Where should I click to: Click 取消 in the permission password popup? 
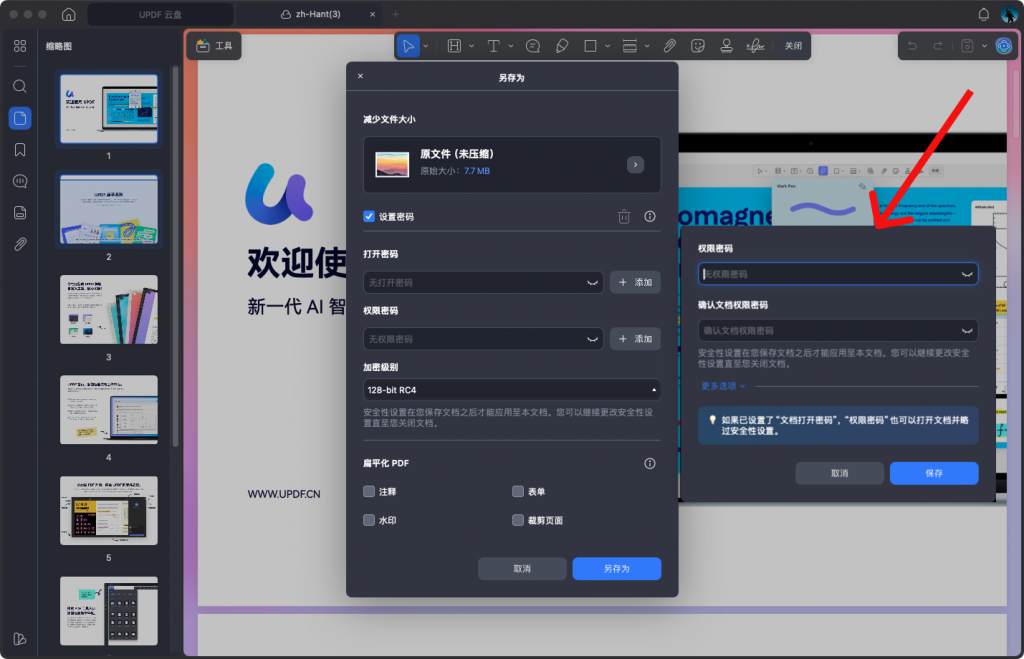839,473
